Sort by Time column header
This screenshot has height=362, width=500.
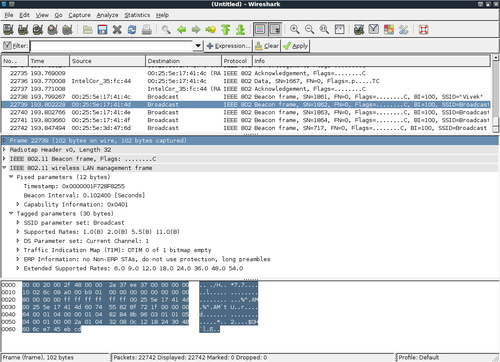pyautogui.click(x=49, y=61)
